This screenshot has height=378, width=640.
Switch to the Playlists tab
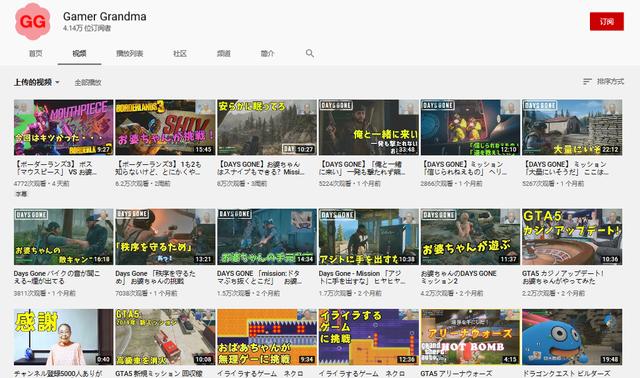pos(129,53)
